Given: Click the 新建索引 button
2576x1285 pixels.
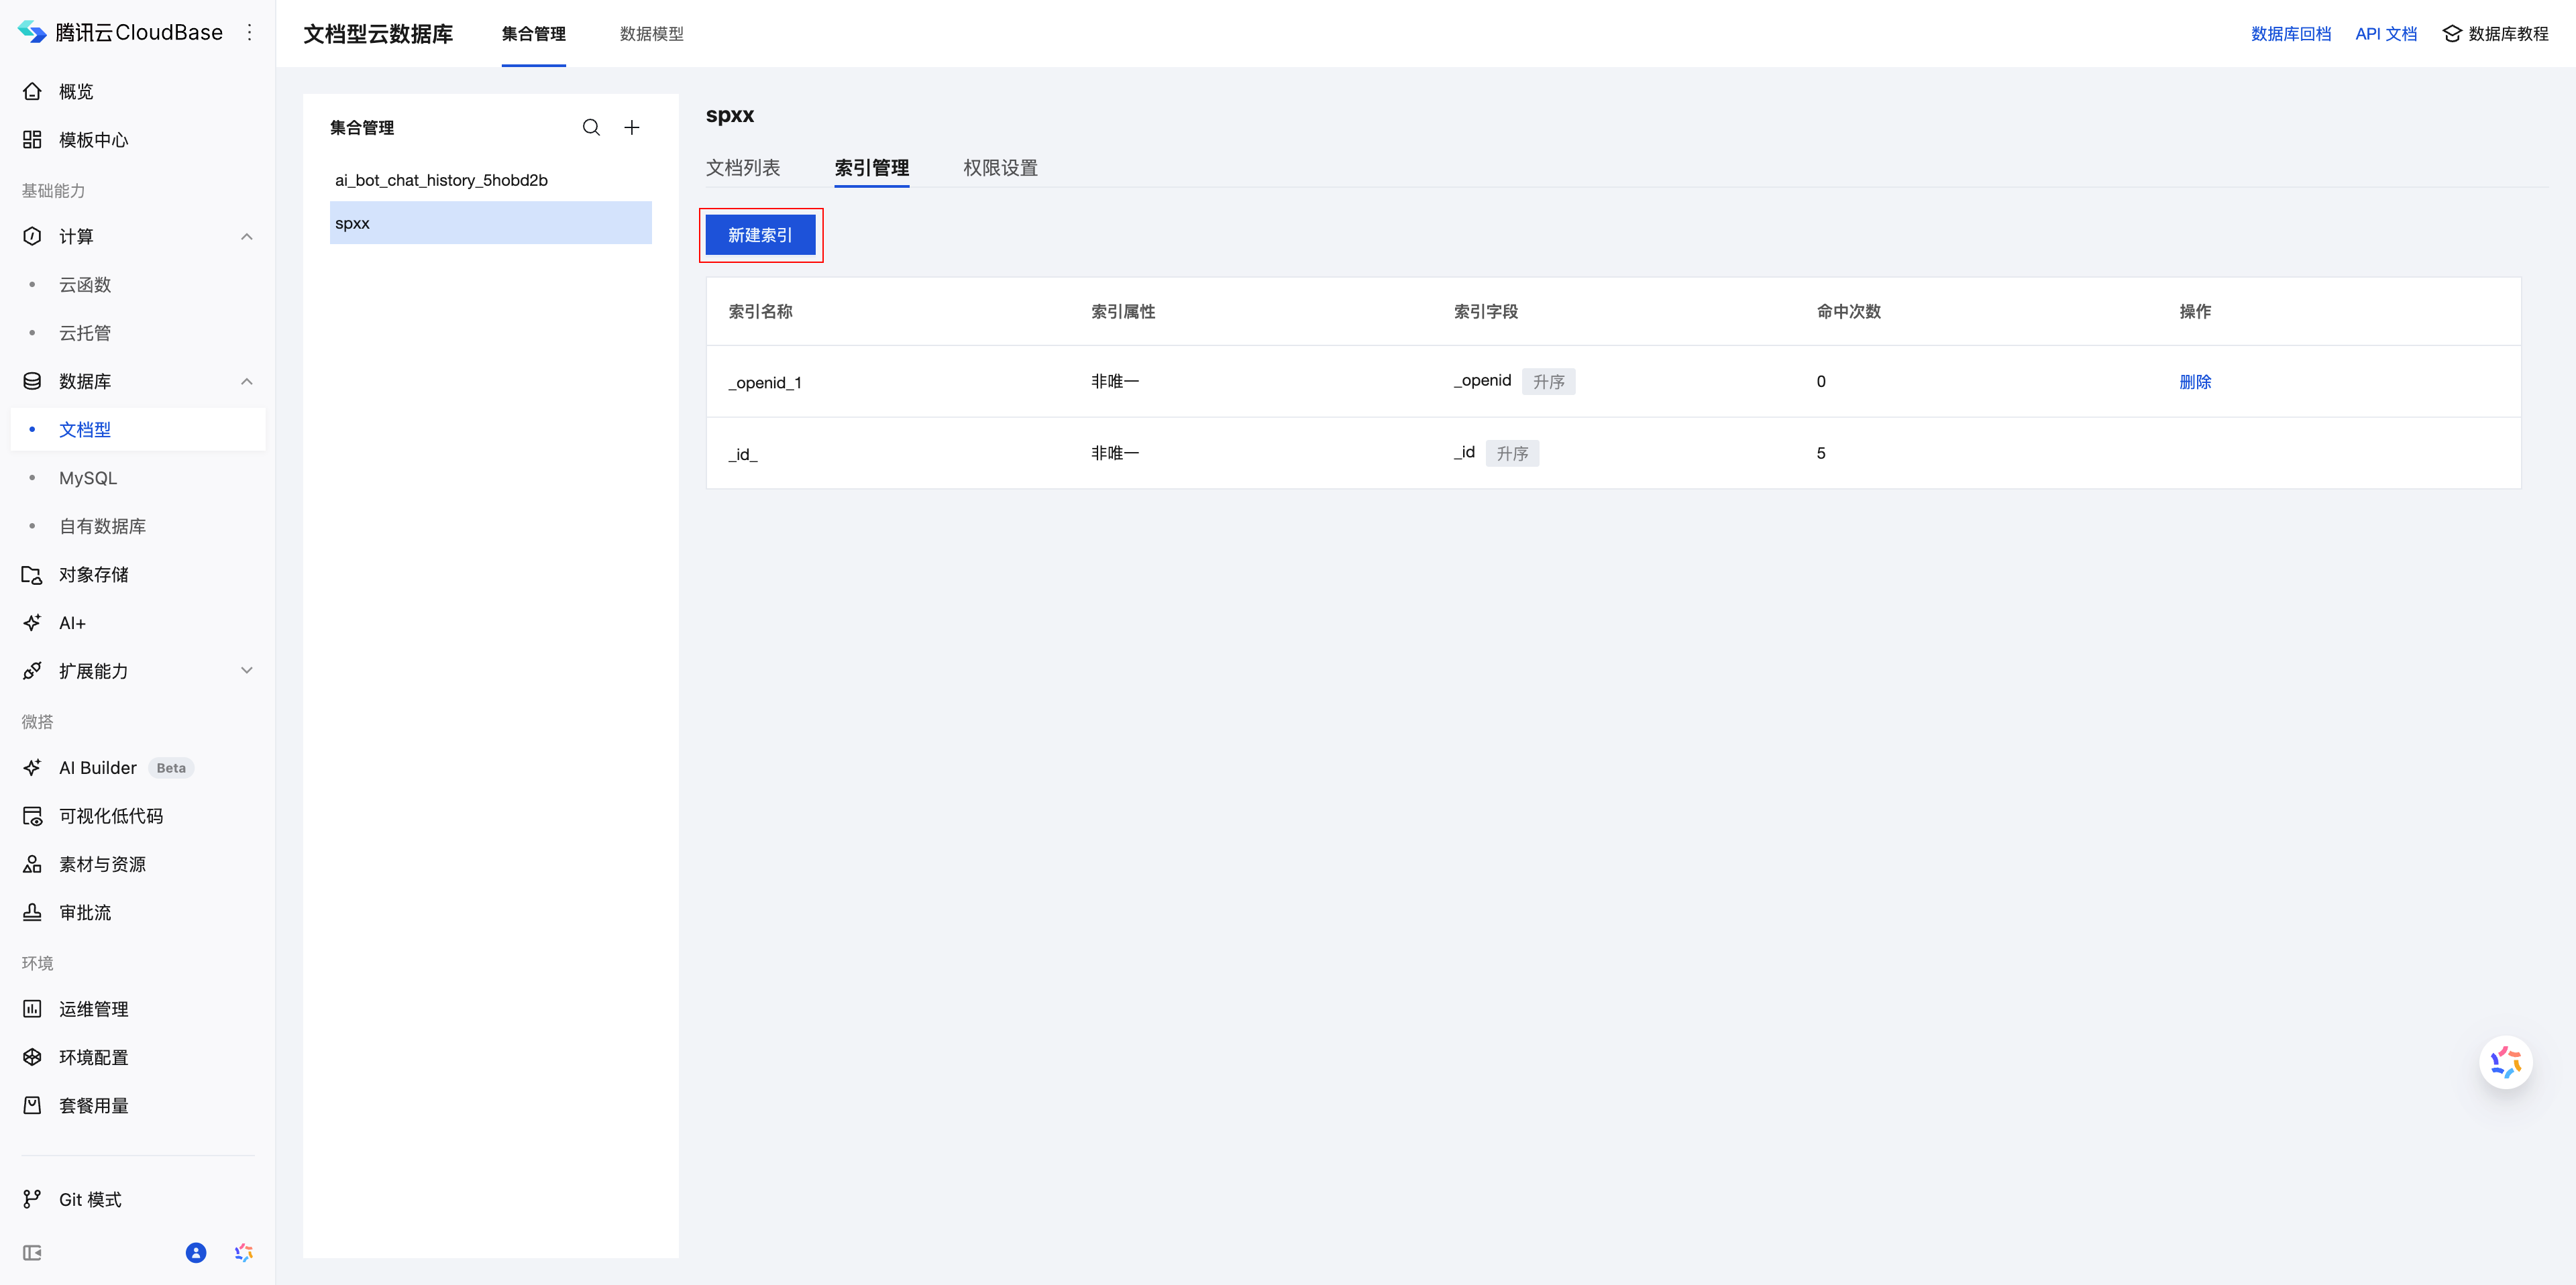Looking at the screenshot, I should [x=760, y=235].
